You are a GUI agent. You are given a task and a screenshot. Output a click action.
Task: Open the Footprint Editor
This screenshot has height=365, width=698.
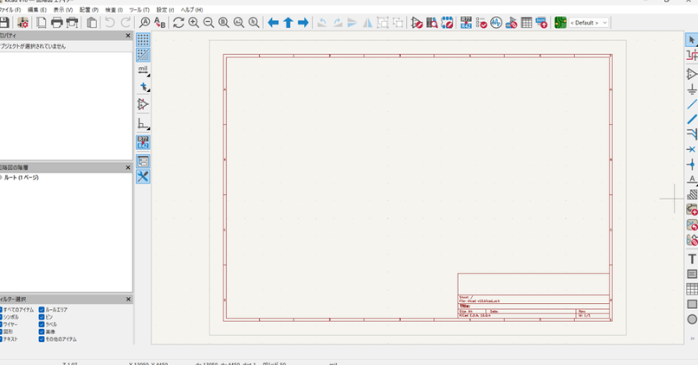447,22
